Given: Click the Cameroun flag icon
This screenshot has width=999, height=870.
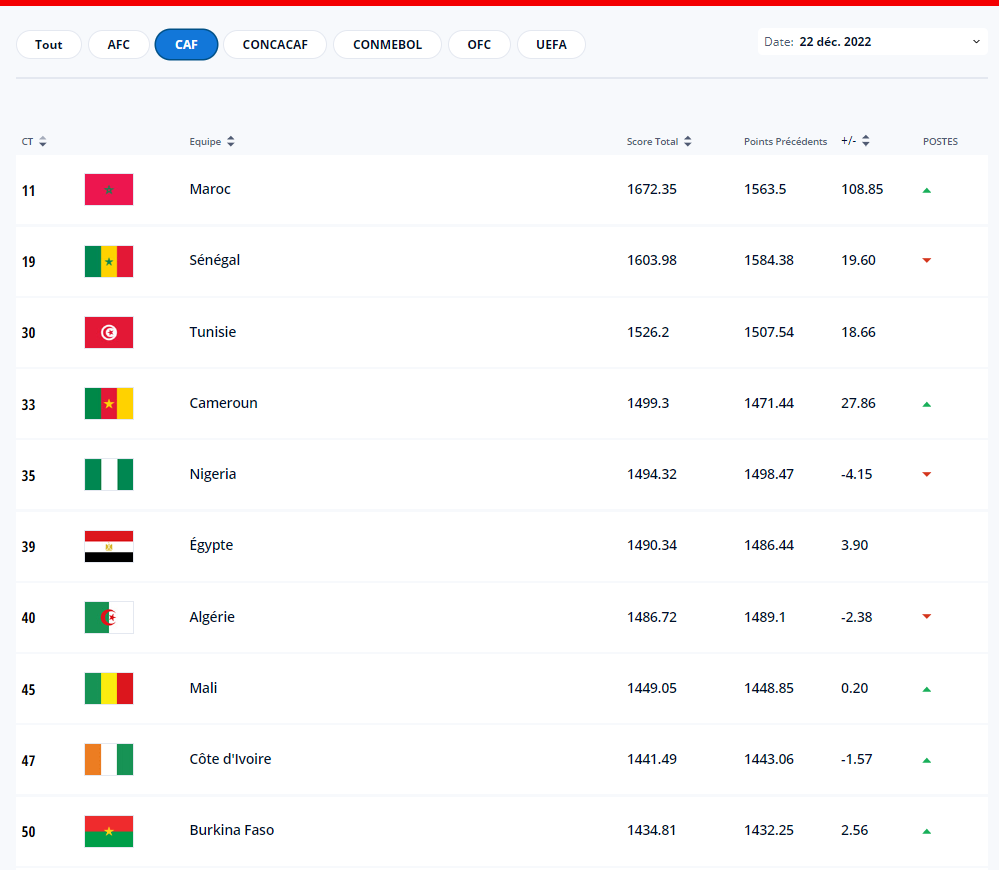Looking at the screenshot, I should pos(109,403).
